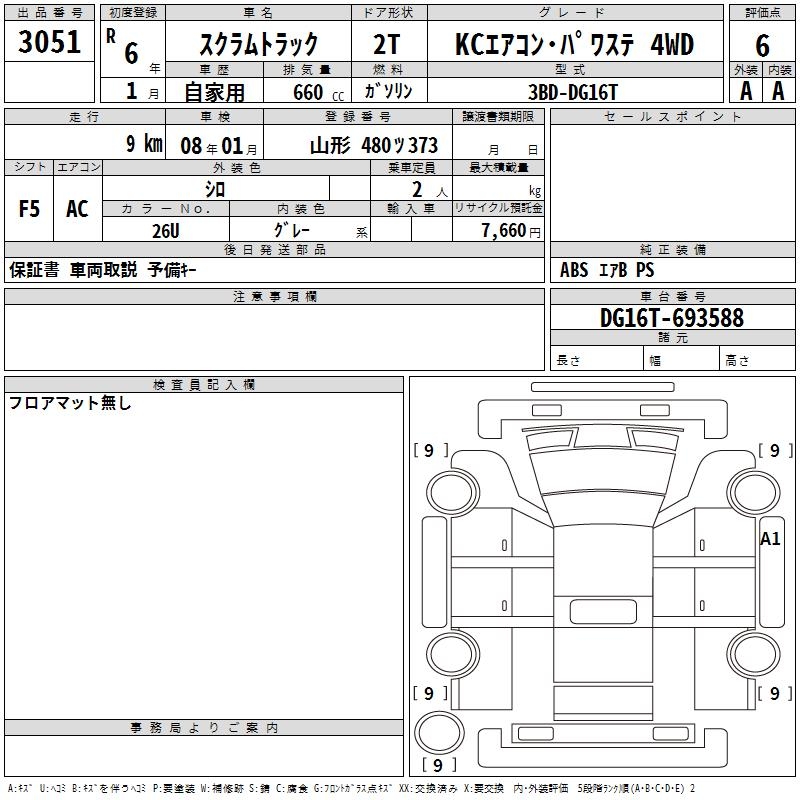Viewport: 800px width, 800px height.
Task: Click the 車両取説 item
Action: tap(103, 270)
